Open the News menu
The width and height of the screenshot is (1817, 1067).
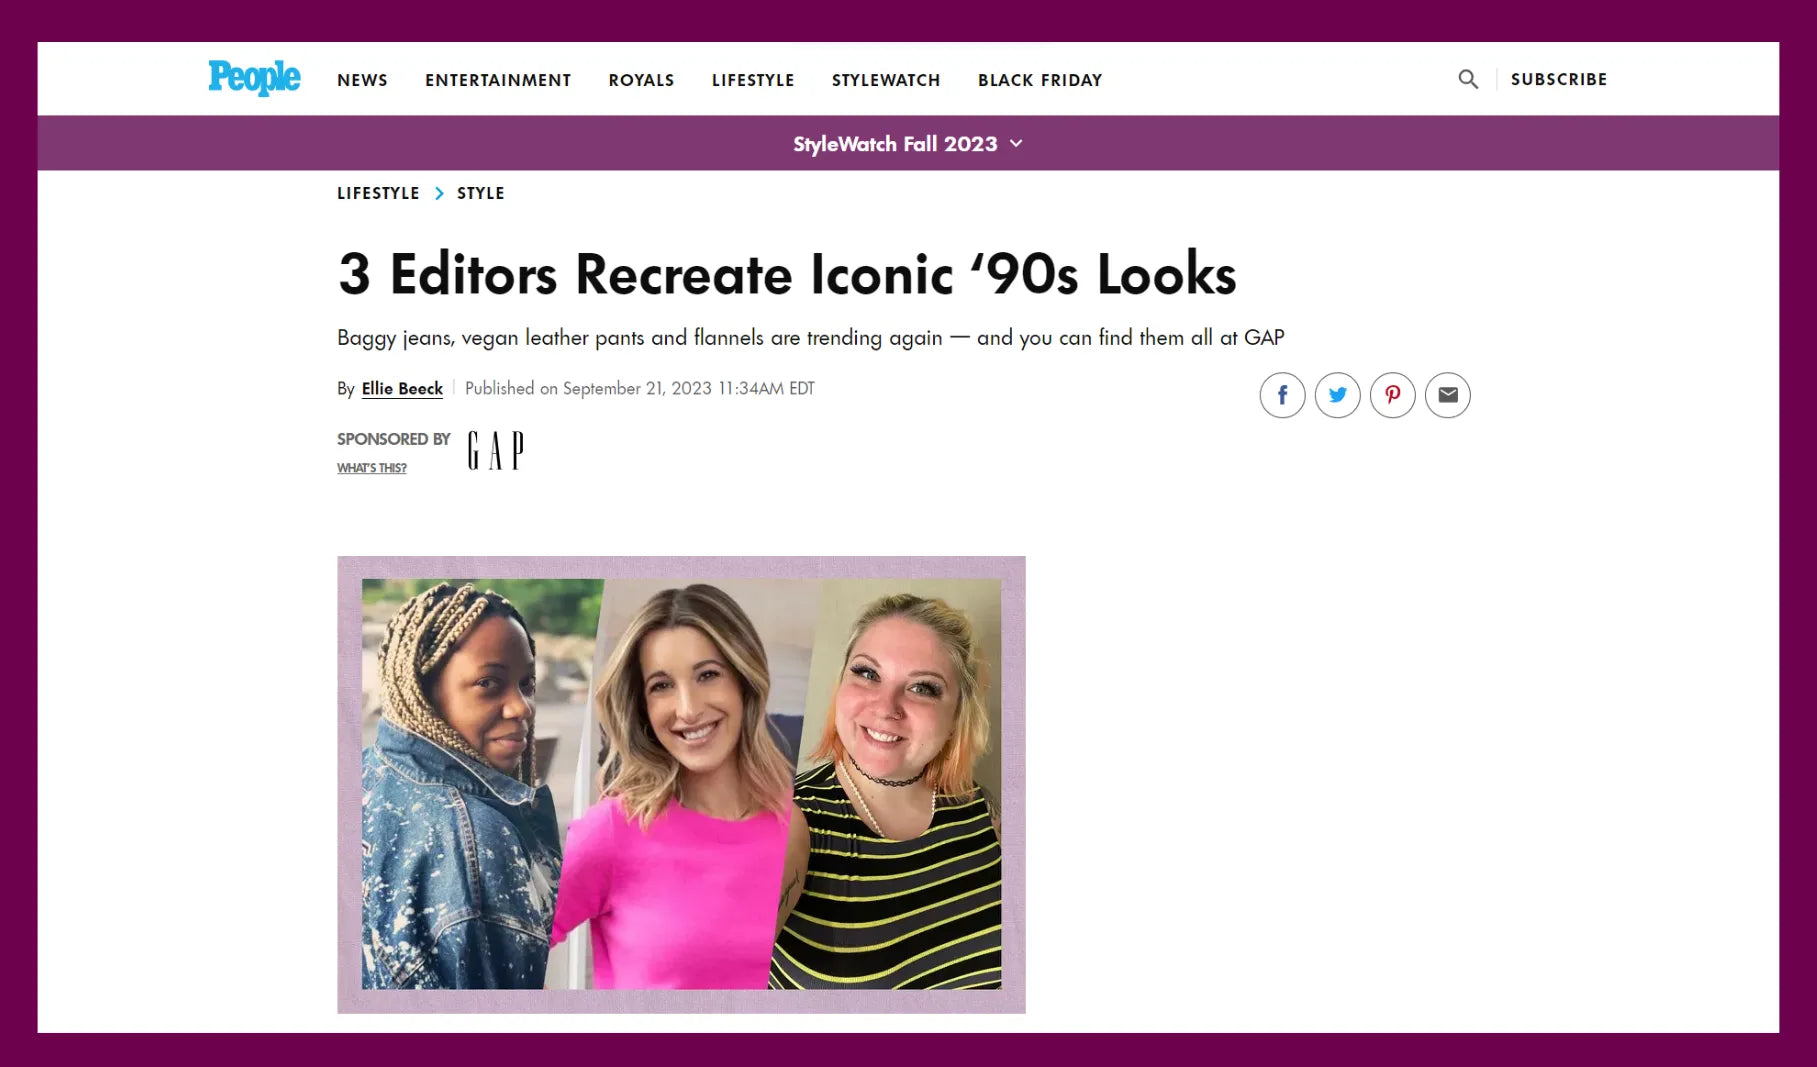click(x=362, y=80)
